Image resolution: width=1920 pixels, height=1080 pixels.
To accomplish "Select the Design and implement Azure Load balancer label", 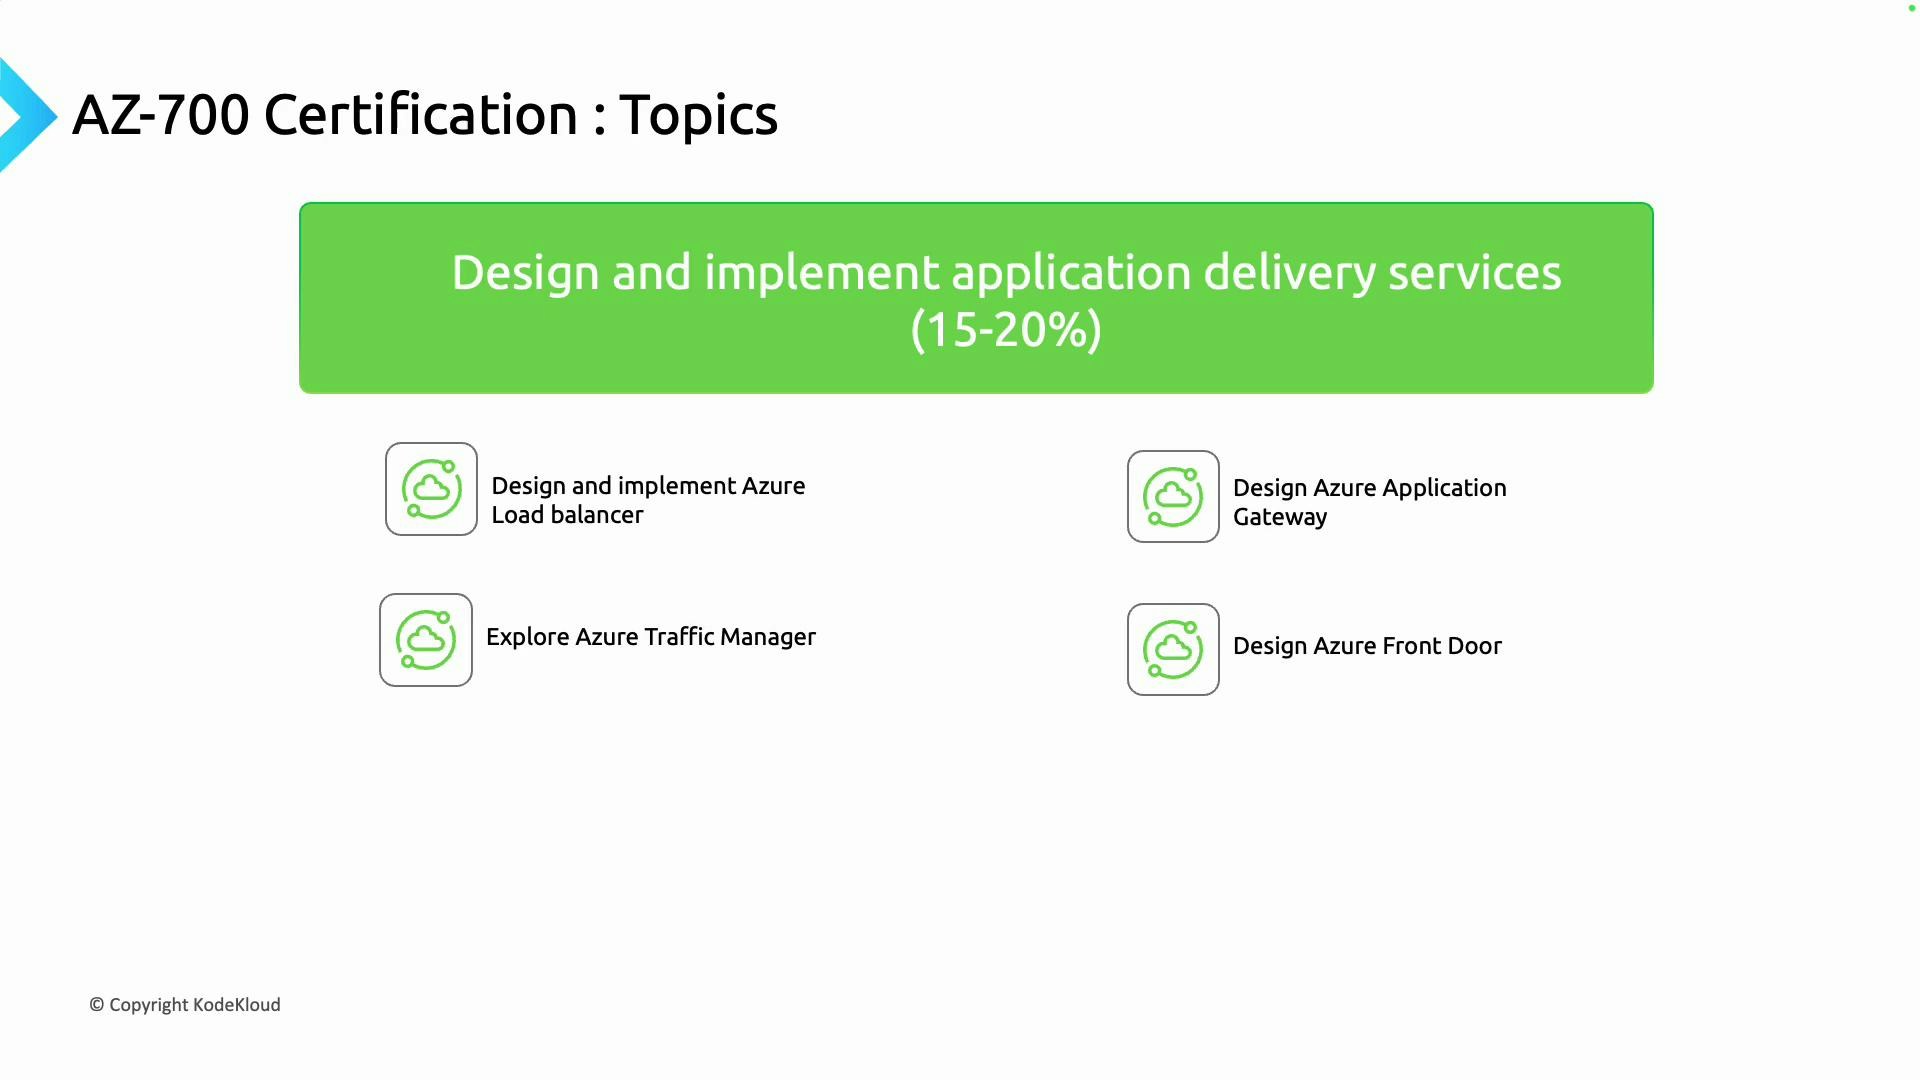I will point(648,500).
